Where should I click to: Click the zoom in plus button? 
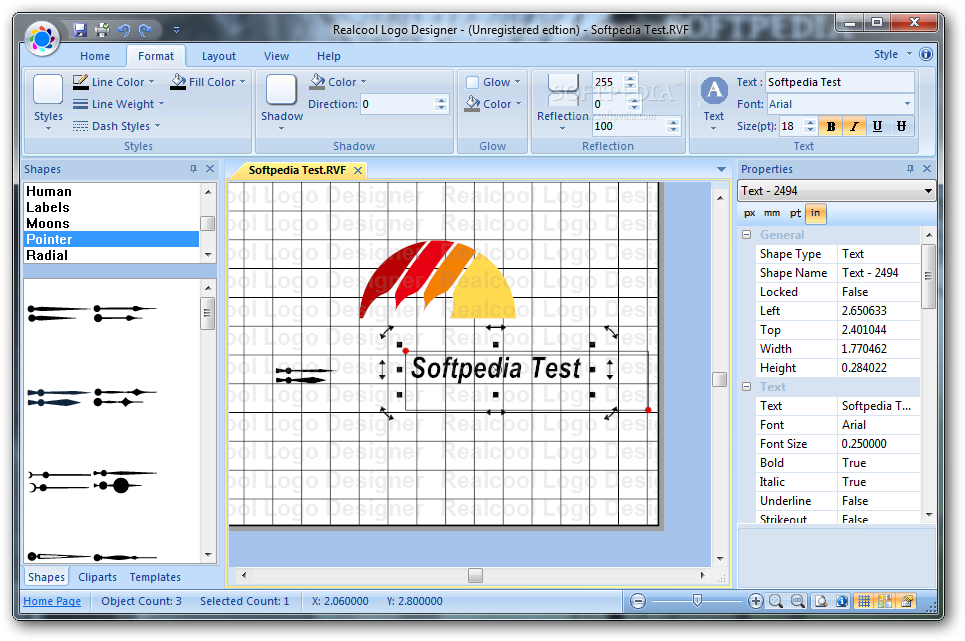click(755, 601)
